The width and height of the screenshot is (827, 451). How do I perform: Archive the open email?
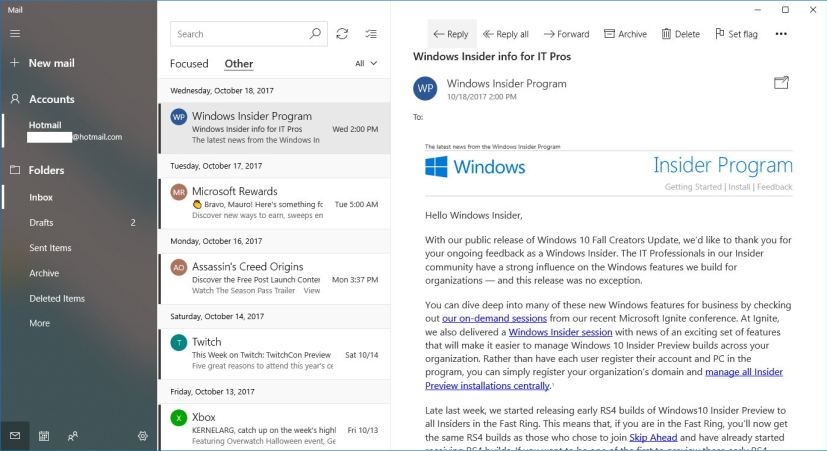[625, 34]
